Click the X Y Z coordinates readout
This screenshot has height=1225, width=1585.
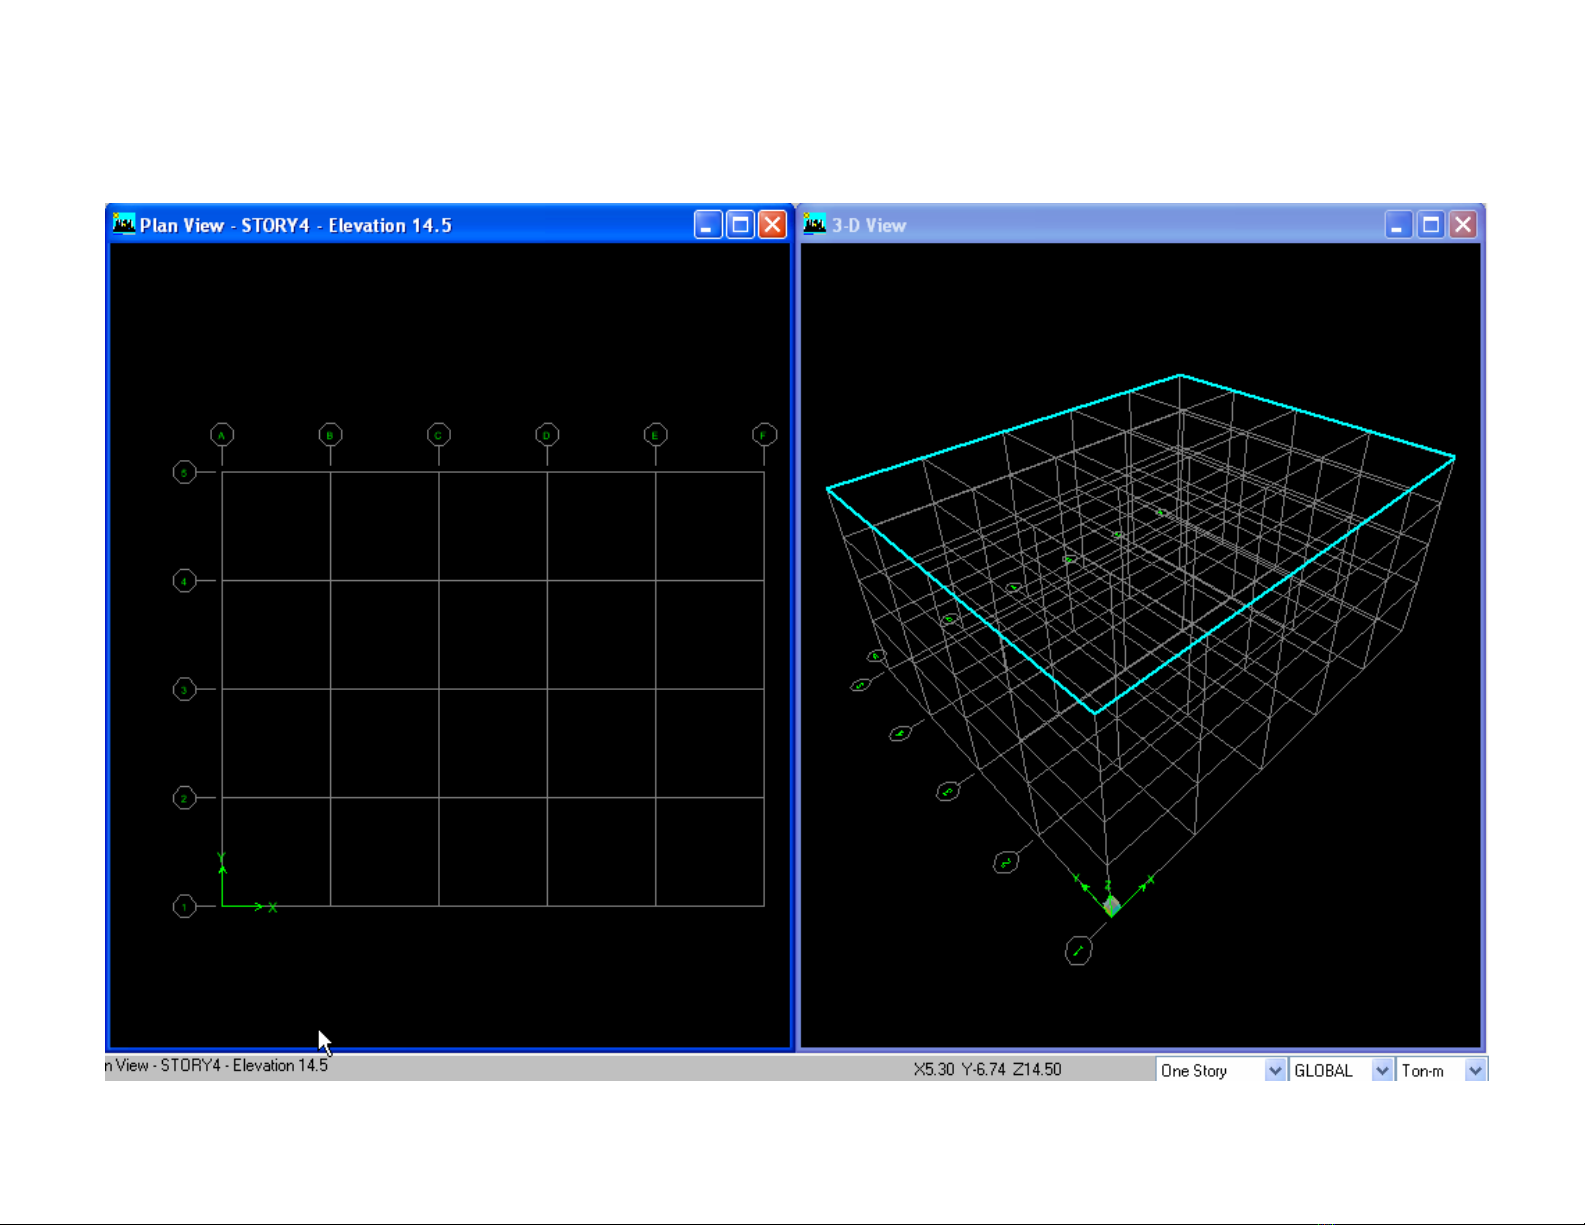[987, 1069]
